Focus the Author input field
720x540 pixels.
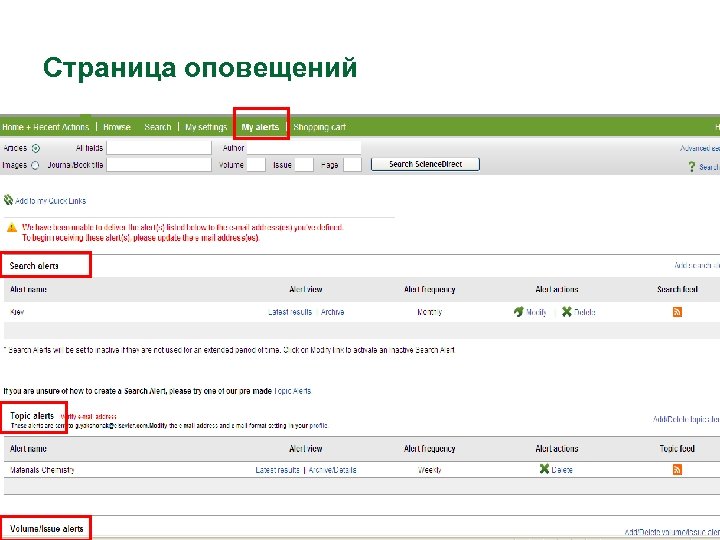304,148
